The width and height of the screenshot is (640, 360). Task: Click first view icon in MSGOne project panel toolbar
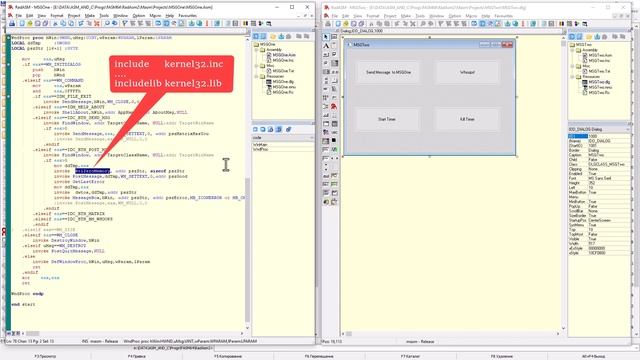pos(256,37)
